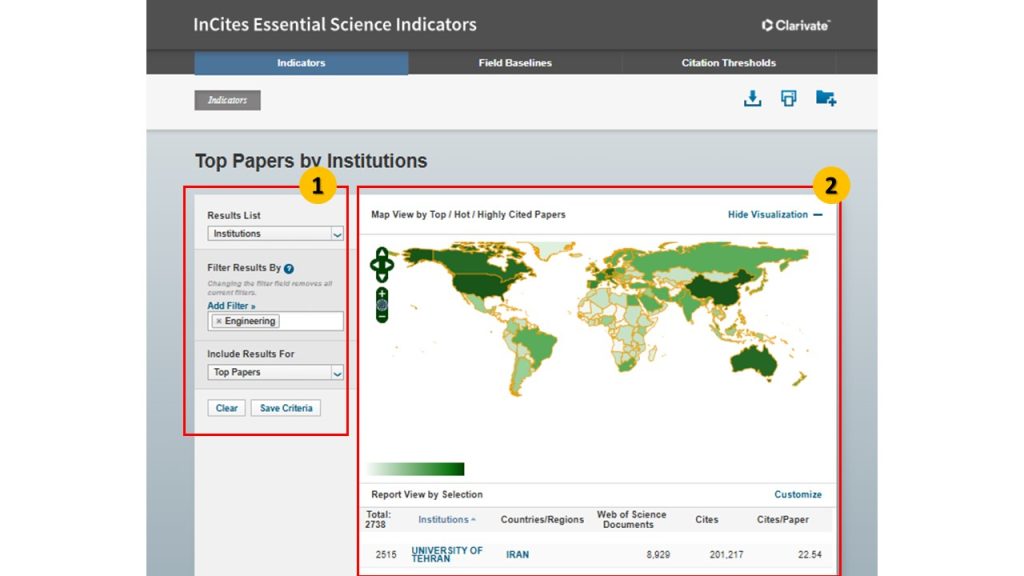Open the Filter Results By help icon
Image resolution: width=1024 pixels, height=576 pixels.
pos(289,268)
